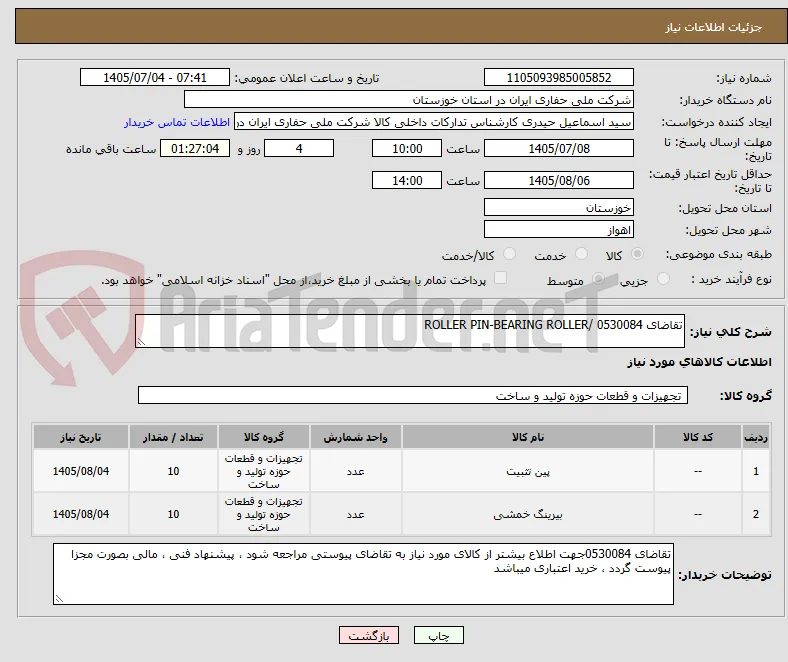Viewport: 788px width, 662px height.
Task: Click the گروه کالا column header
Action: pyautogui.click(x=264, y=437)
